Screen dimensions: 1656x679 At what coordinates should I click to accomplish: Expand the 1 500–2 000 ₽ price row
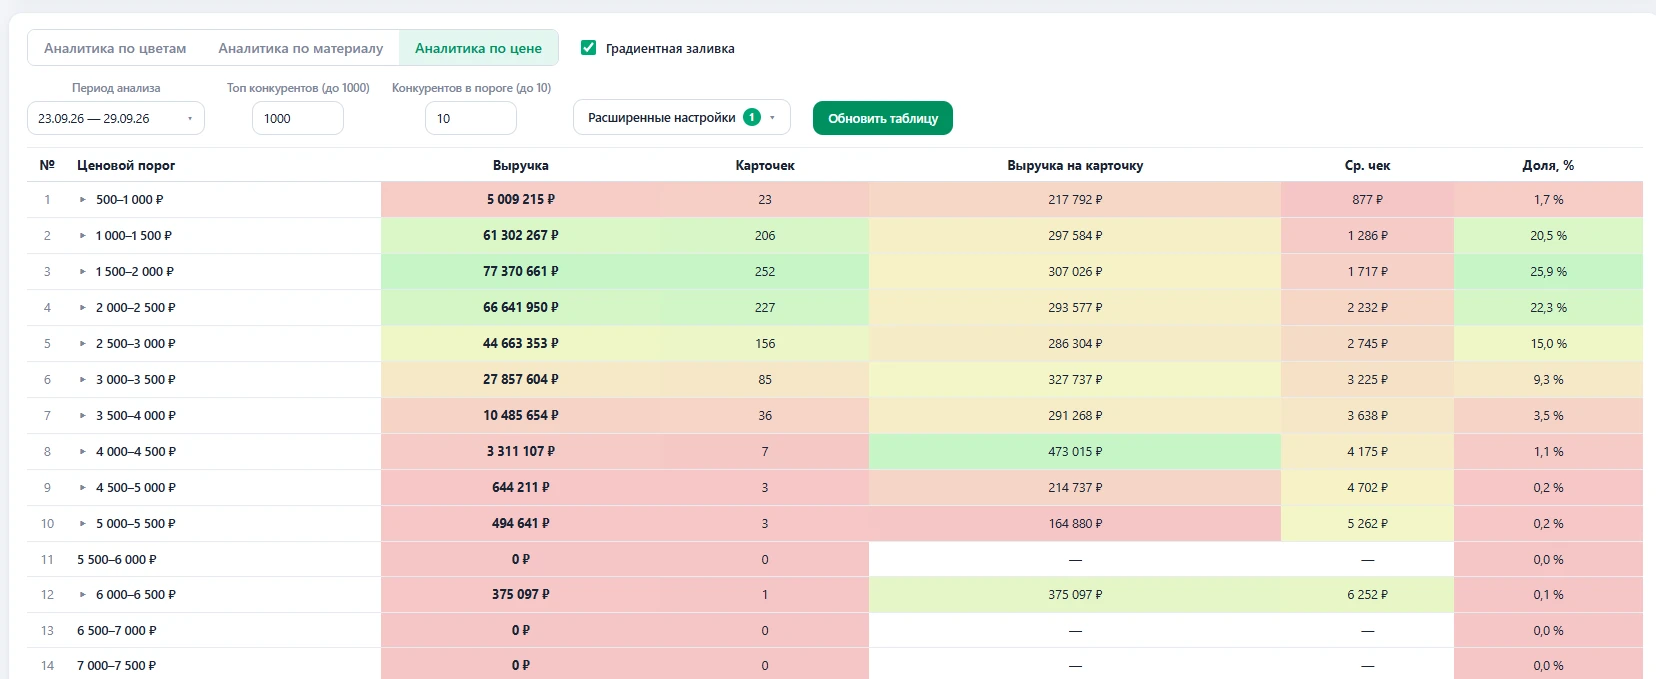click(x=83, y=272)
